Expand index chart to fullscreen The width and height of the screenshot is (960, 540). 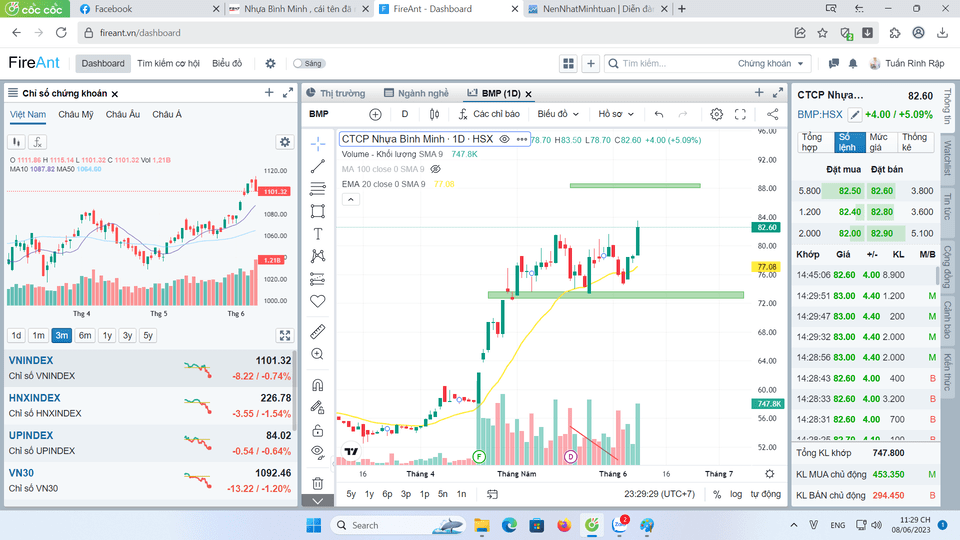[x=285, y=336]
